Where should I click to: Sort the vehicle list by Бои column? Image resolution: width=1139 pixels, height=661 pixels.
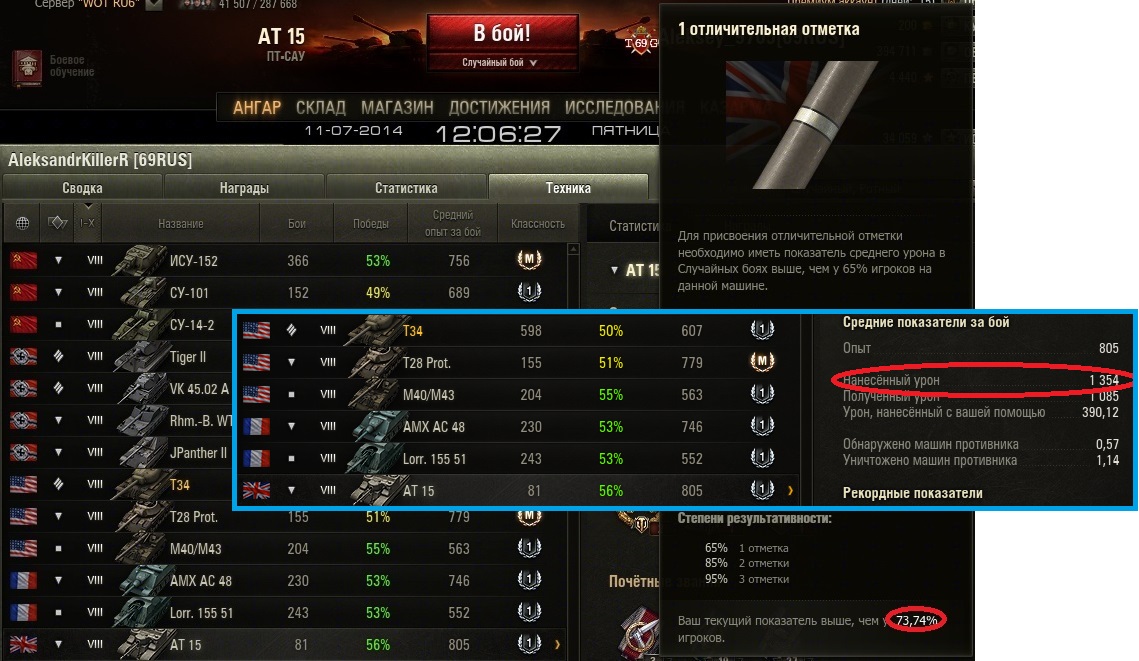(296, 224)
